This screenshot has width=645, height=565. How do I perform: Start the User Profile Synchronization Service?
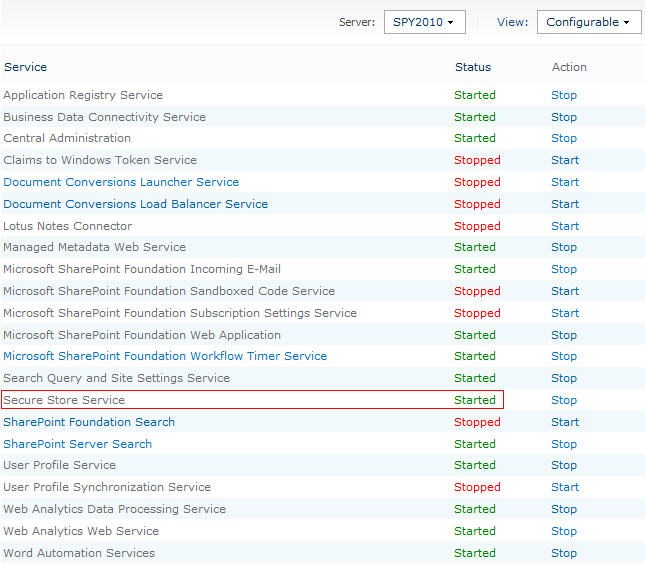tap(565, 487)
